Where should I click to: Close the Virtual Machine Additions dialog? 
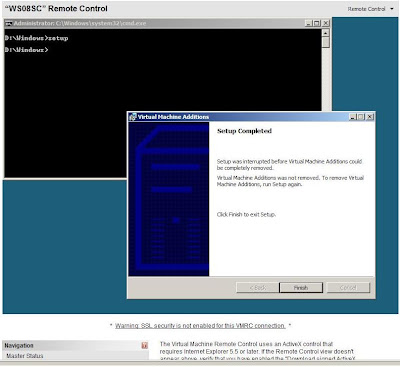pyautogui.click(x=370, y=117)
